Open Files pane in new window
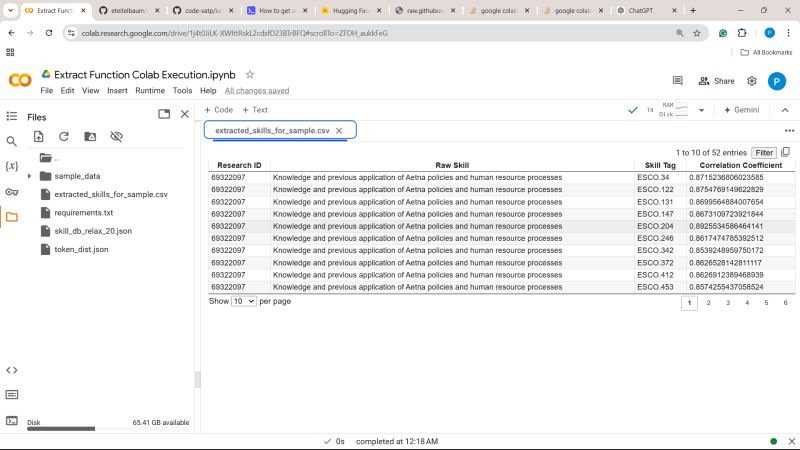The height and width of the screenshot is (450, 800). (x=164, y=114)
